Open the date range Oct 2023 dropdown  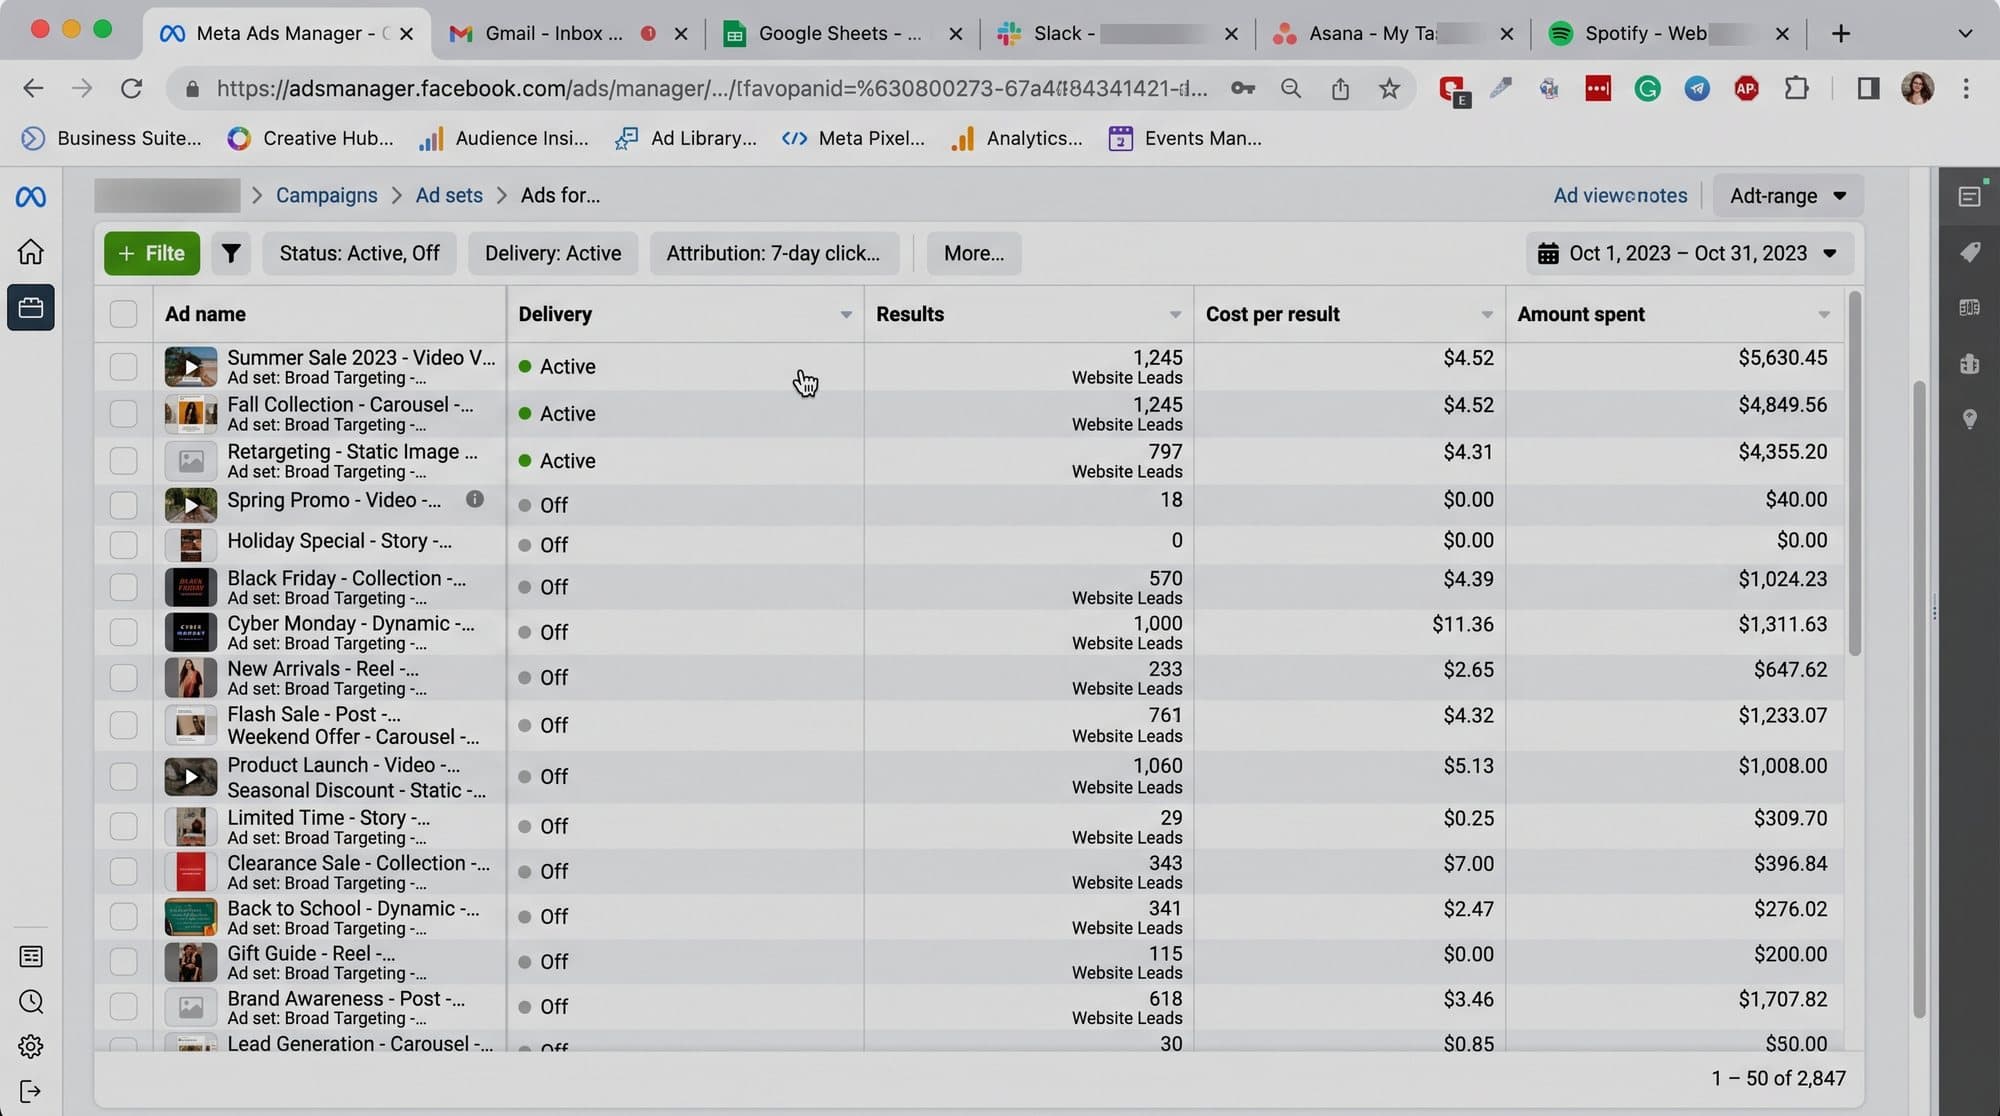click(1689, 254)
